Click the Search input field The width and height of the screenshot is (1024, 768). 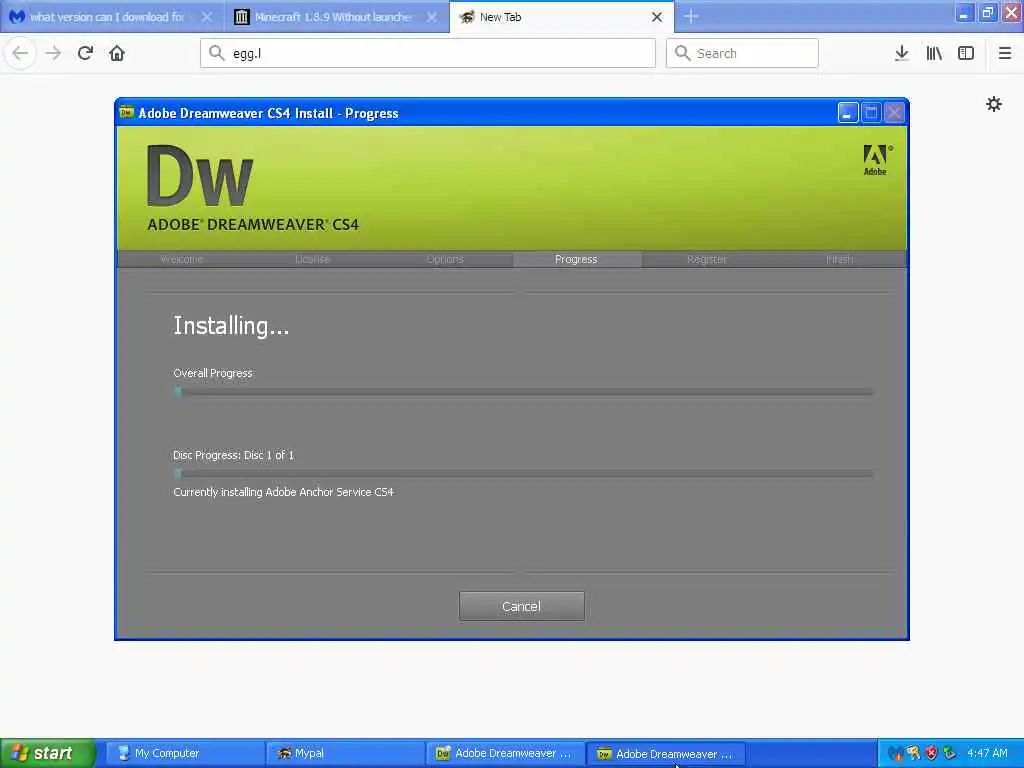coord(742,53)
